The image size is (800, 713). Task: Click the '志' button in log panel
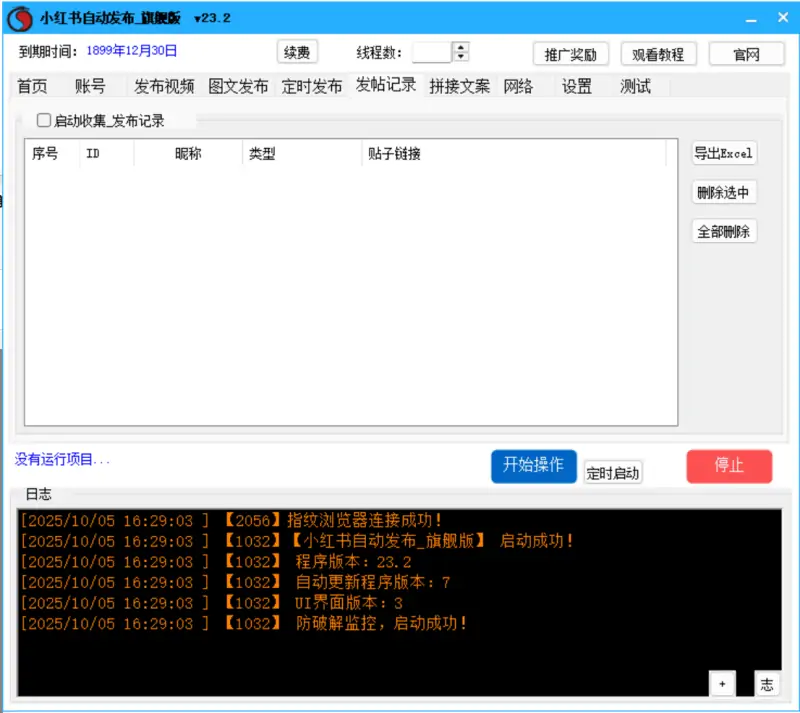pos(767,684)
